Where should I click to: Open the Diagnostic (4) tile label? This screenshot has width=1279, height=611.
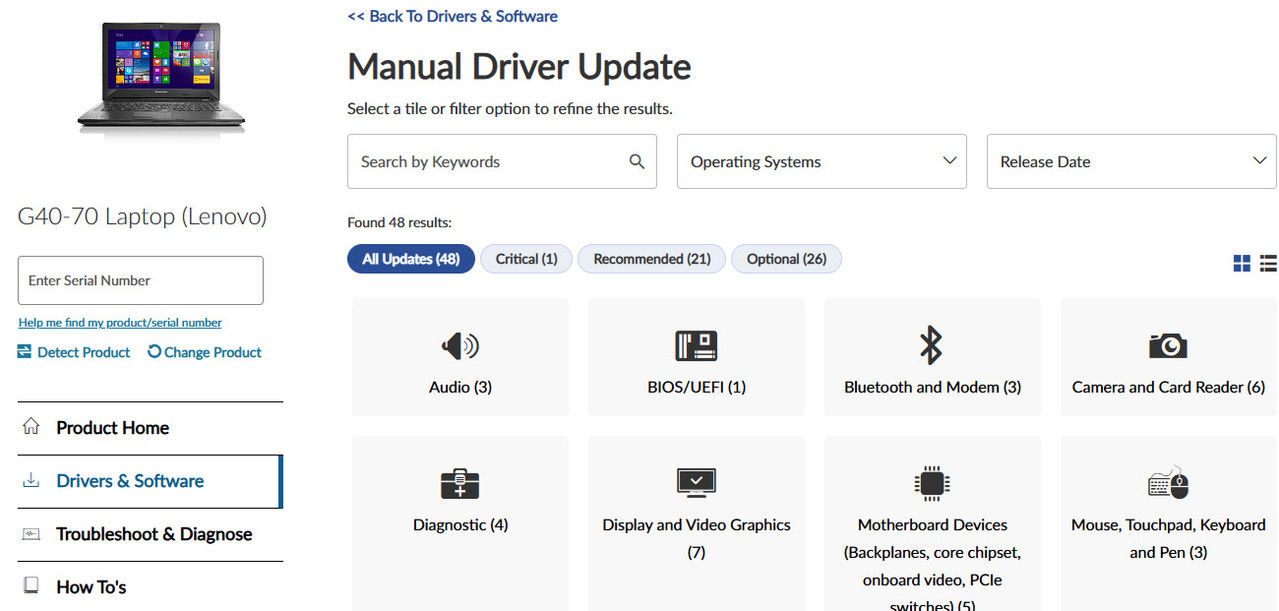(x=460, y=525)
